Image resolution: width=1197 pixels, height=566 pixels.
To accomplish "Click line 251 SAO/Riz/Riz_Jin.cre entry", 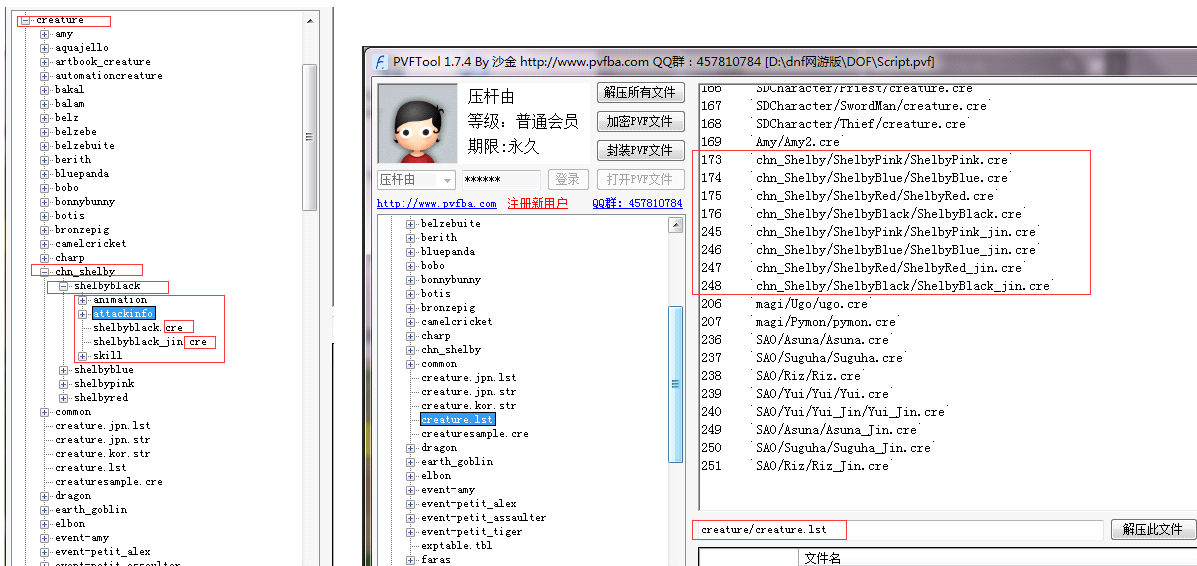I will (822, 465).
